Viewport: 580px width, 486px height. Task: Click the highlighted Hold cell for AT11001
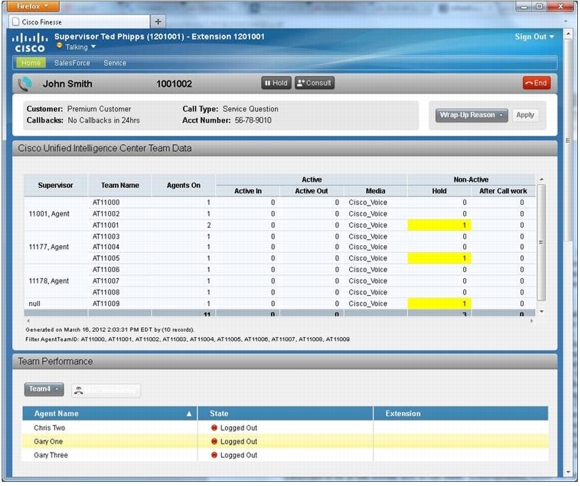coord(439,225)
